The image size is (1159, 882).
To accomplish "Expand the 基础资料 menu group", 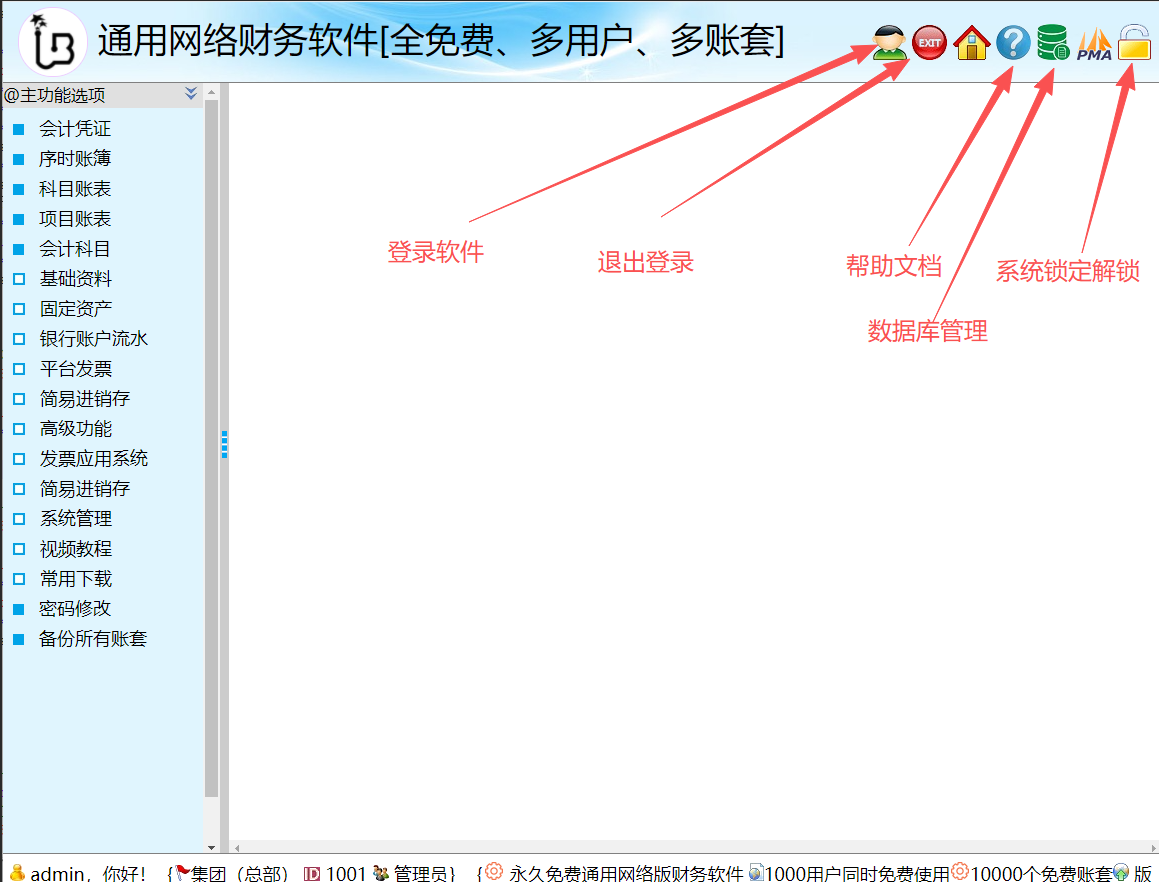I will tap(75, 279).
